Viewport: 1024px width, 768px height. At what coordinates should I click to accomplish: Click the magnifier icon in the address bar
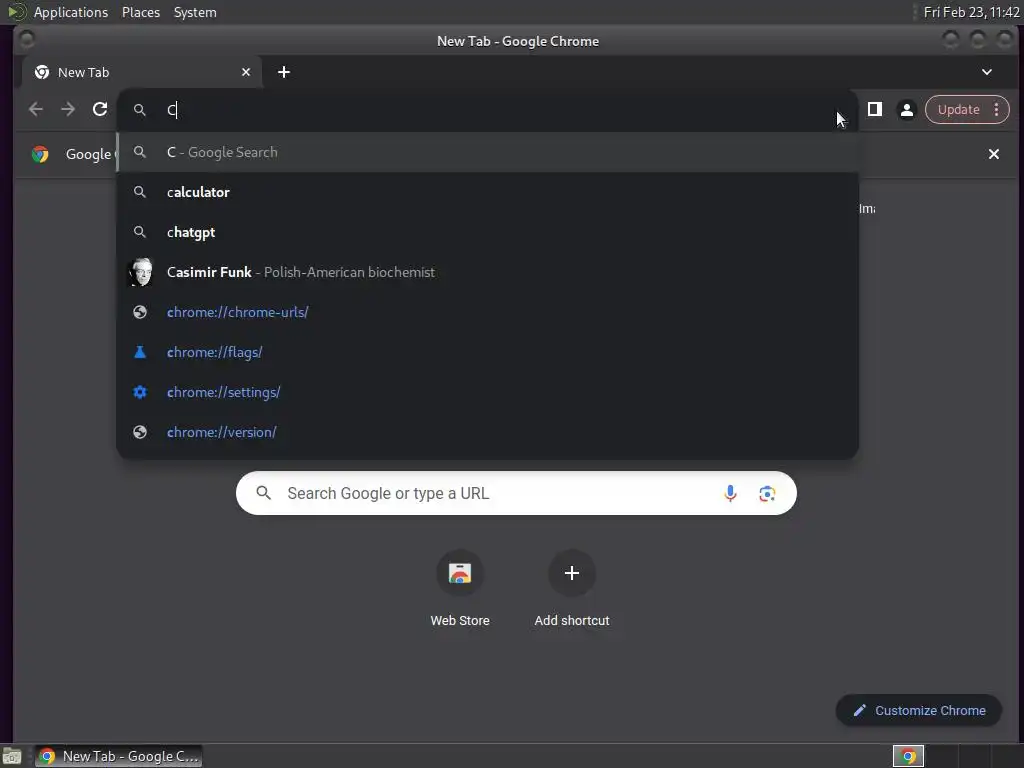[140, 110]
